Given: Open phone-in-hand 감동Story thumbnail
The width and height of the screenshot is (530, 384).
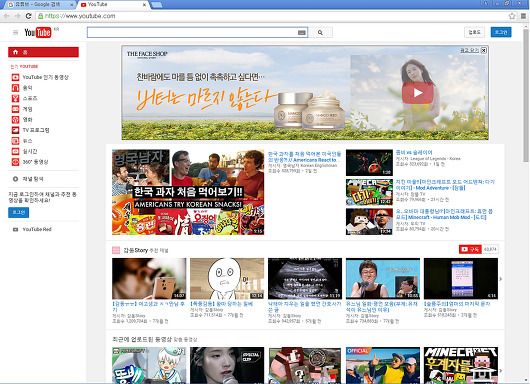Looking at the screenshot, I should coord(149,279).
